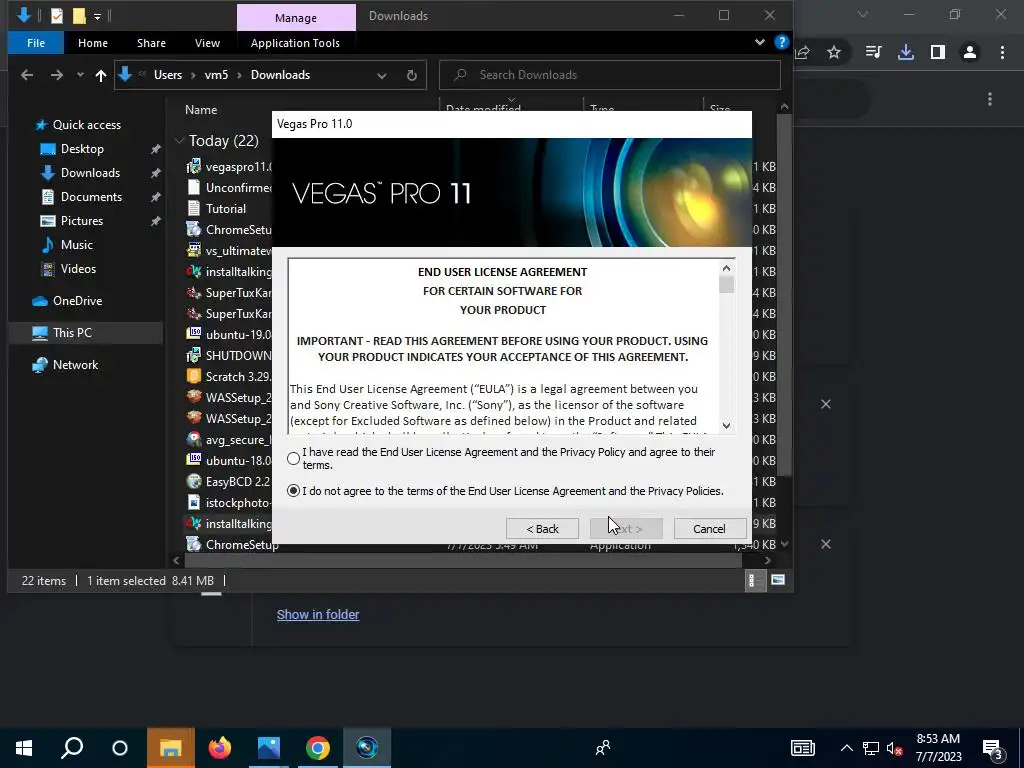Open Chrome from taskbar
Viewport: 1024px width, 768px height.
click(x=317, y=748)
